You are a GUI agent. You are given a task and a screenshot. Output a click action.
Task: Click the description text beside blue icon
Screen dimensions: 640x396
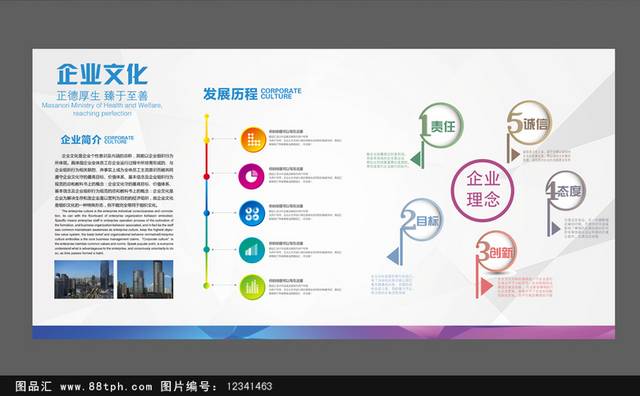(305, 212)
